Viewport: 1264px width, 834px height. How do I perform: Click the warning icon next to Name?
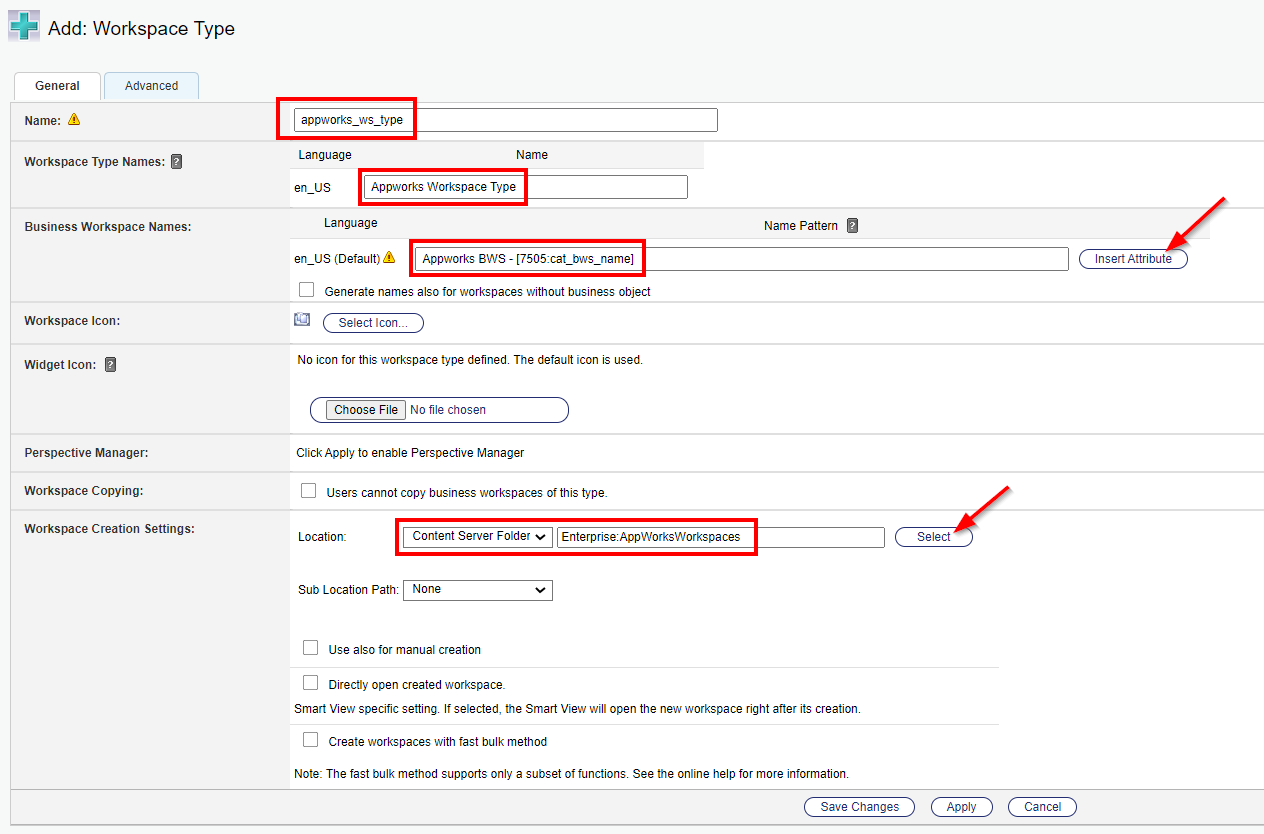point(74,120)
